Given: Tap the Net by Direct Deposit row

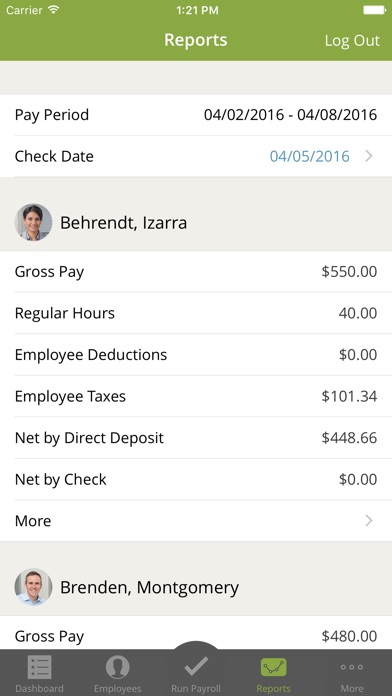Looking at the screenshot, I should click(196, 438).
